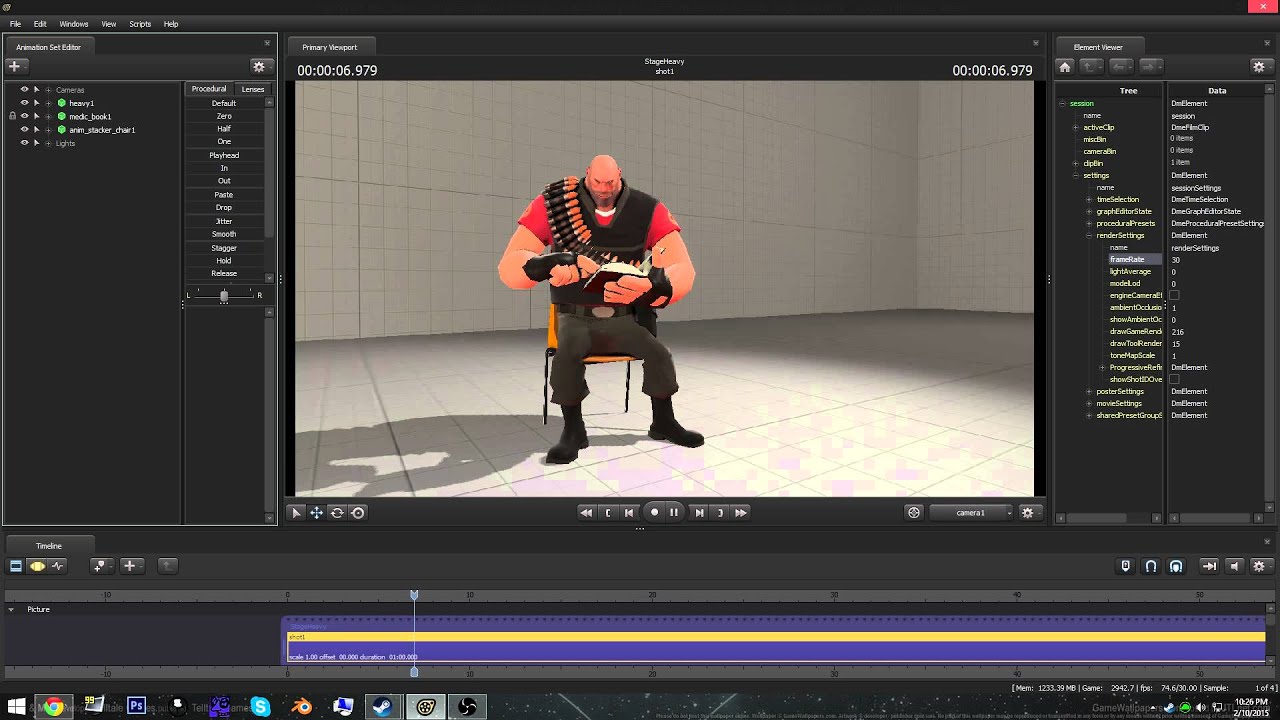Screen dimensions: 1280x720
Task: Step forward one frame
Action: pyautogui.click(x=699, y=512)
